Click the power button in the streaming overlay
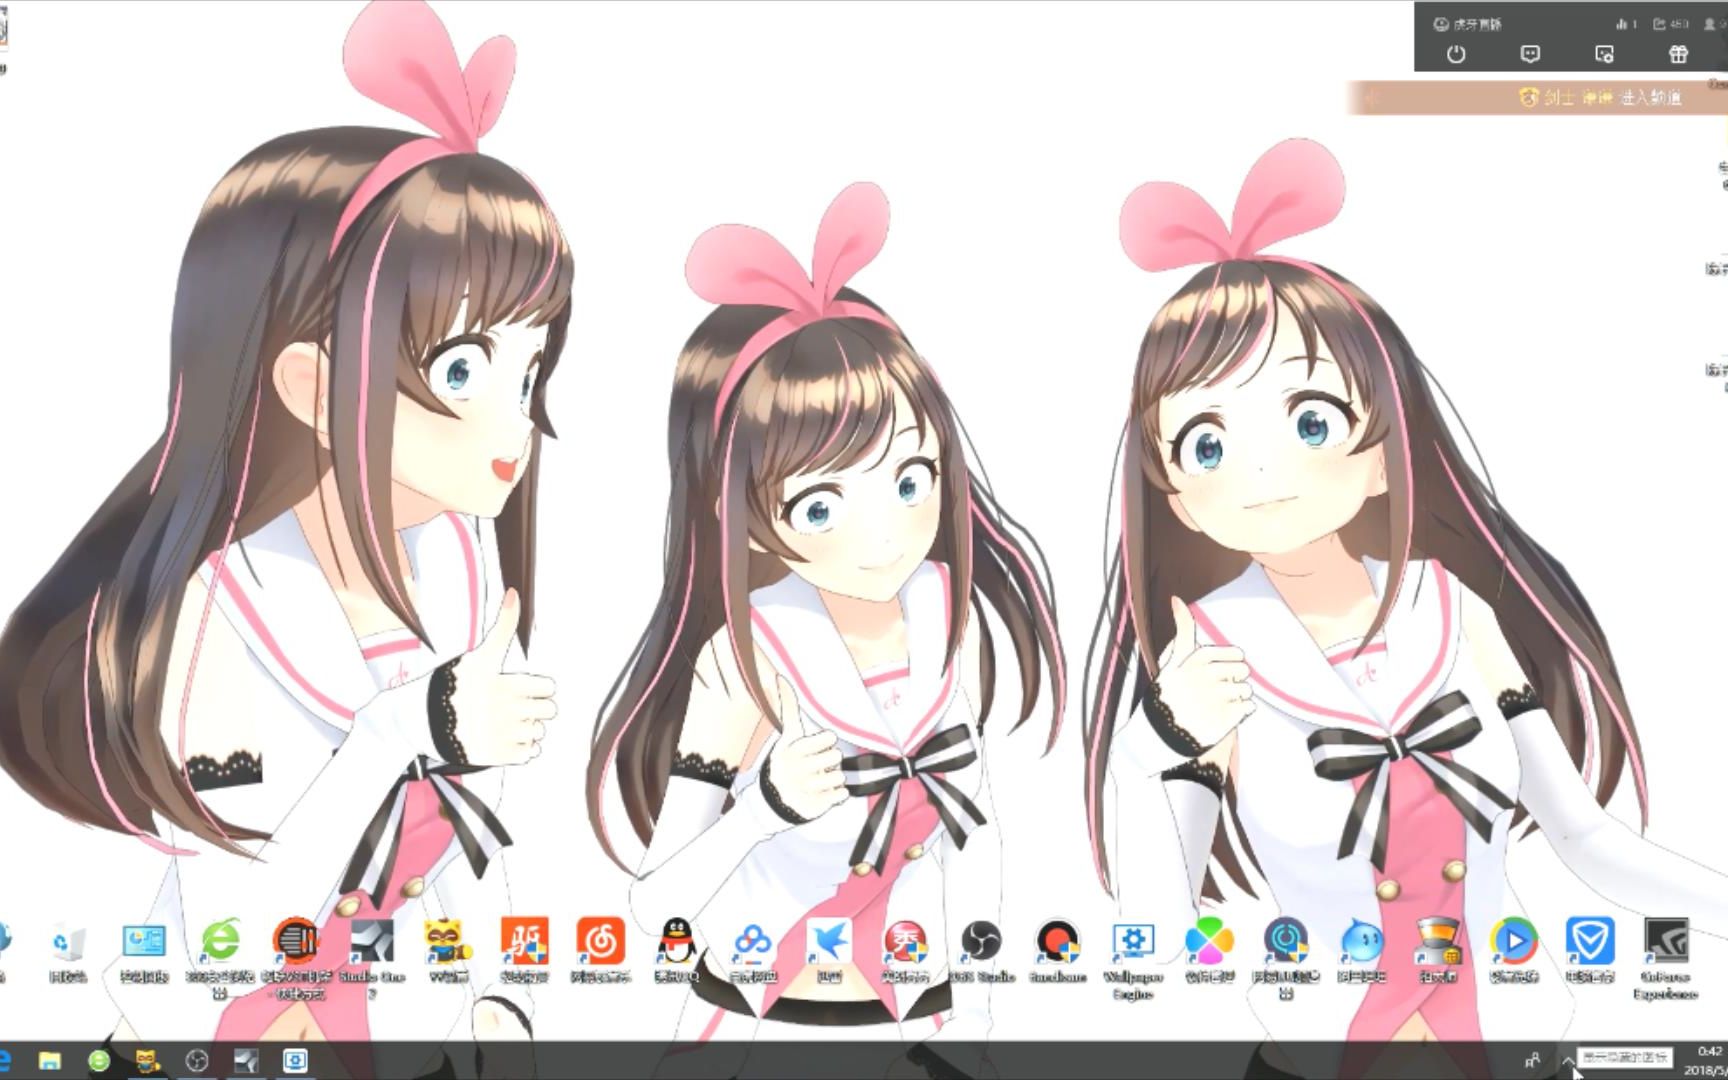The image size is (1728, 1080). tap(1456, 54)
